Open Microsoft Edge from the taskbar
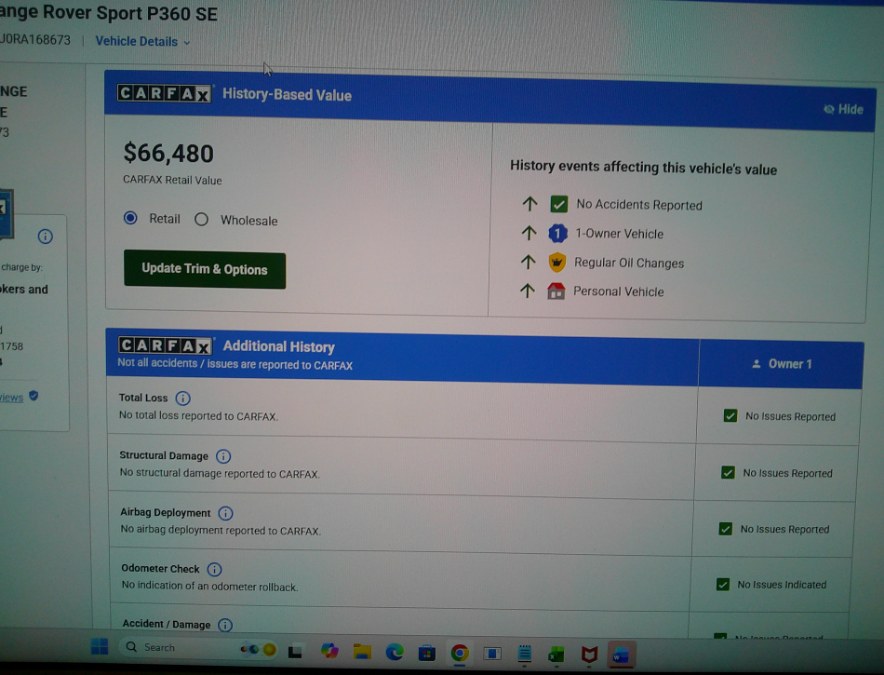 coord(395,652)
